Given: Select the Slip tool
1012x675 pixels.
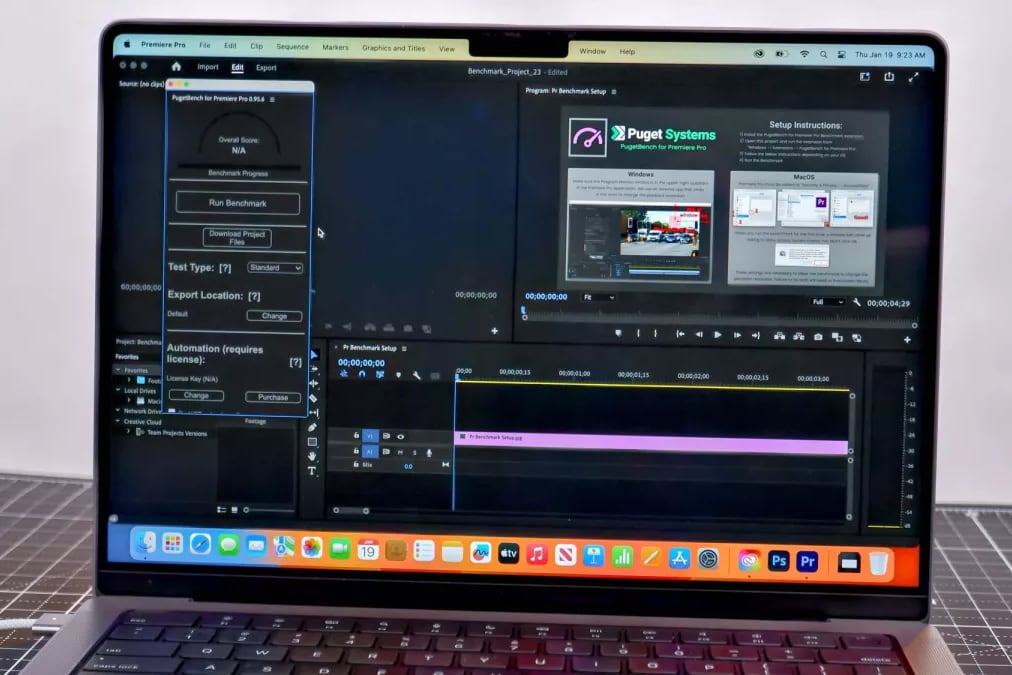Looking at the screenshot, I should point(314,412).
